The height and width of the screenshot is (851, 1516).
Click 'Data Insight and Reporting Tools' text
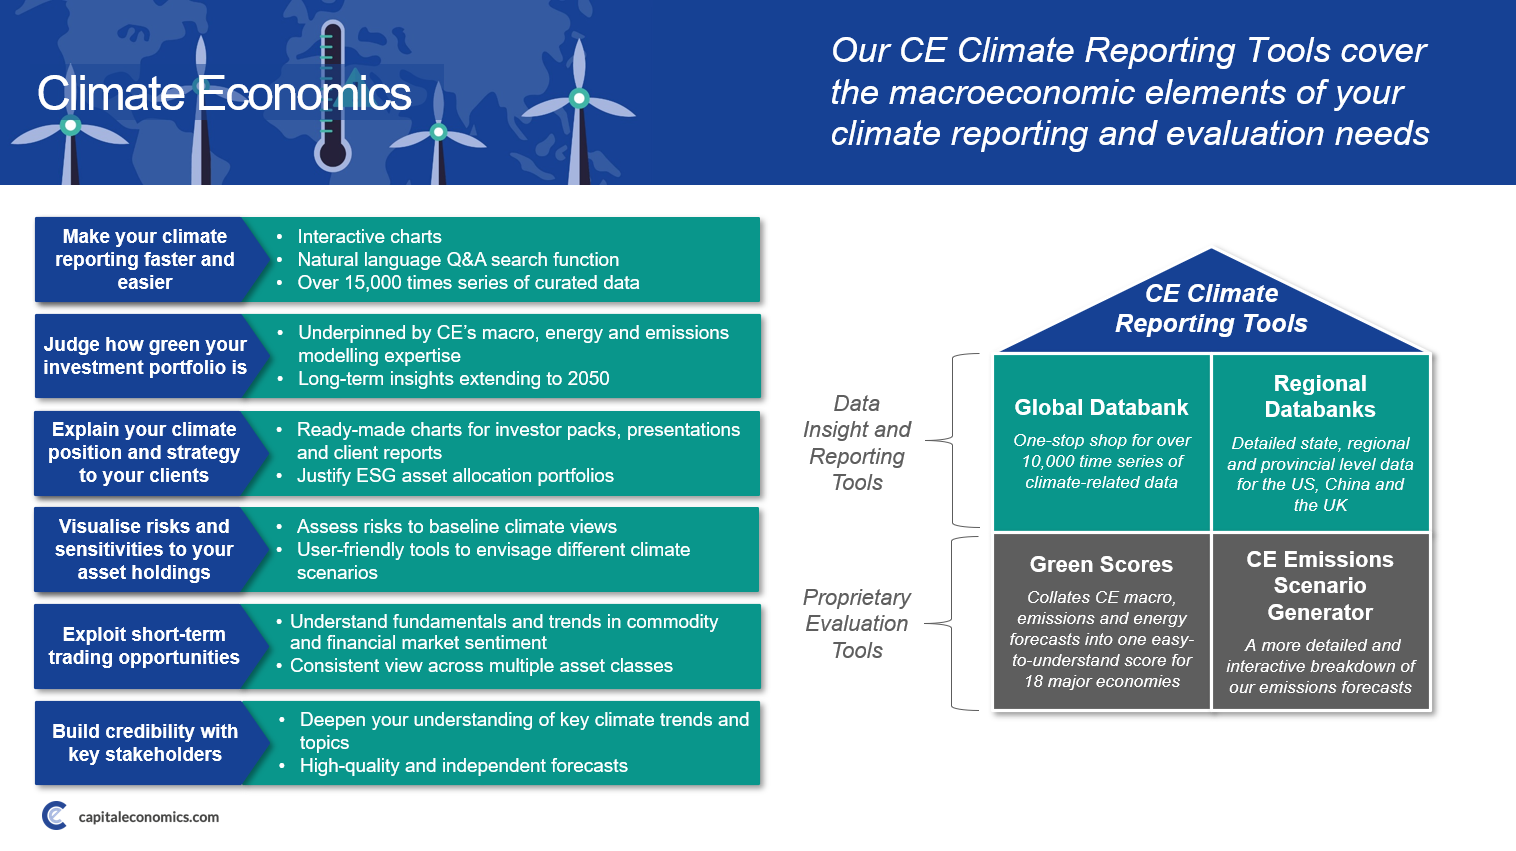pyautogui.click(x=857, y=443)
